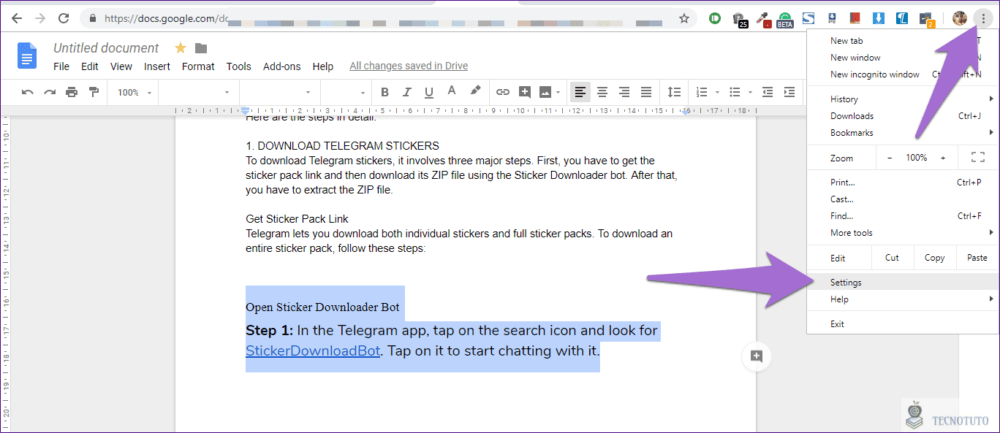Click the add comment toolbar icon

[525, 92]
